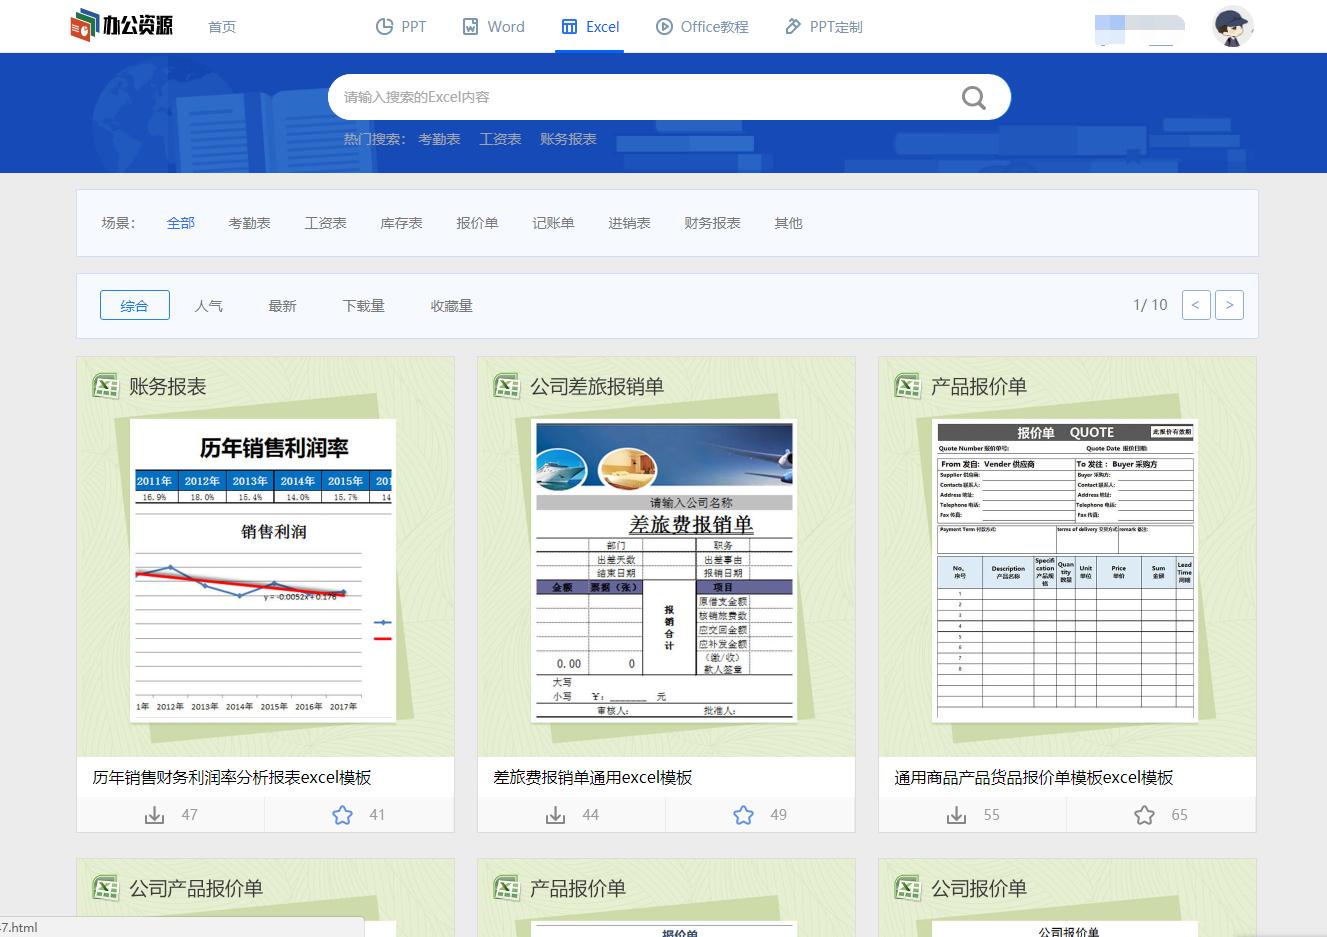Image resolution: width=1327 pixels, height=937 pixels.
Task: Favorite the 差旅费报销单 template star
Action: point(743,815)
